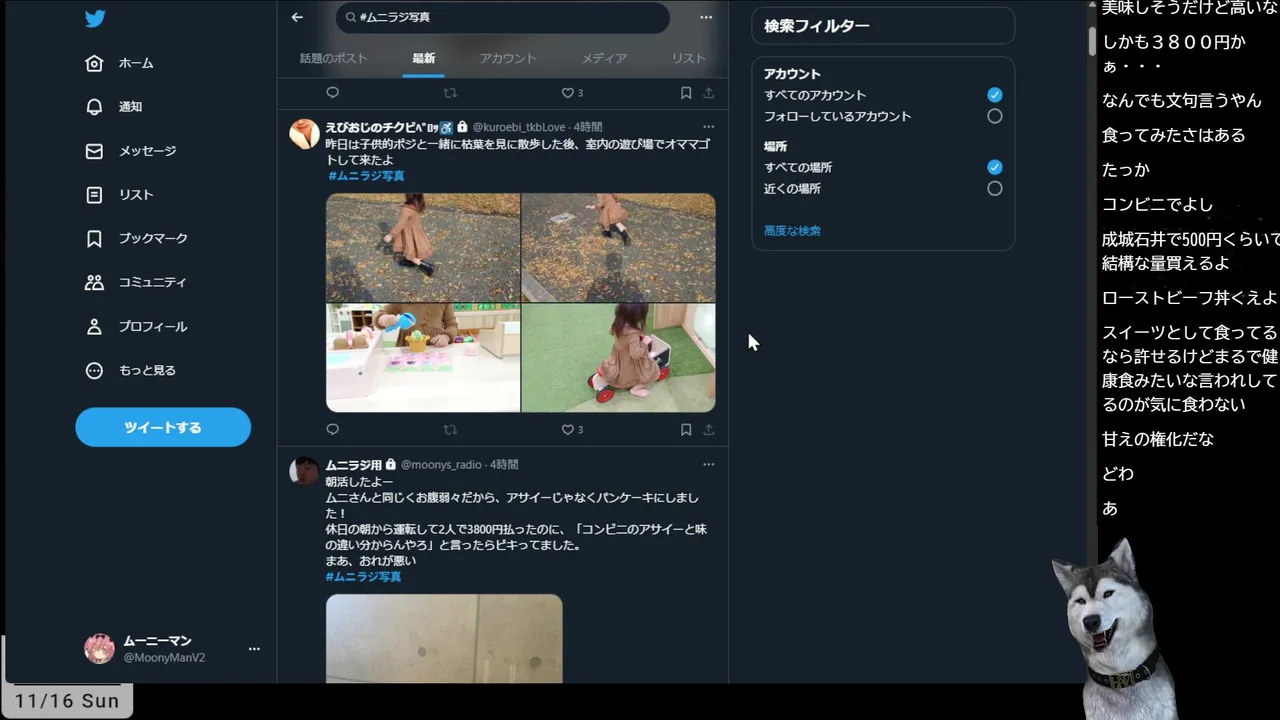The height and width of the screenshot is (720, 1280).
Task: Switch to the メディア tab
Action: point(604,58)
